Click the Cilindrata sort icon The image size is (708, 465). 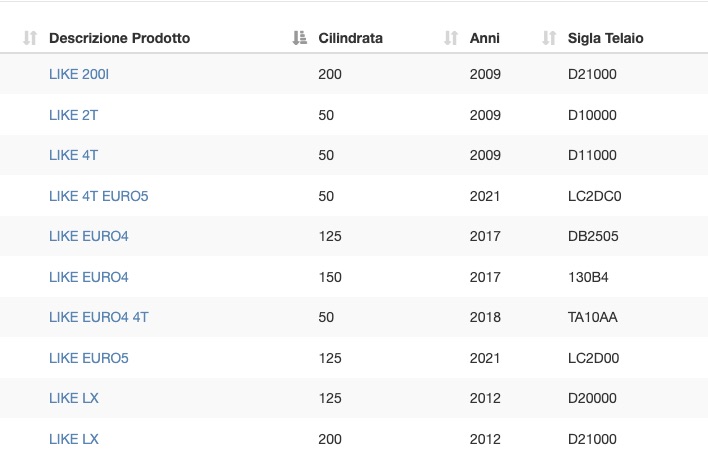pyautogui.click(x=299, y=38)
